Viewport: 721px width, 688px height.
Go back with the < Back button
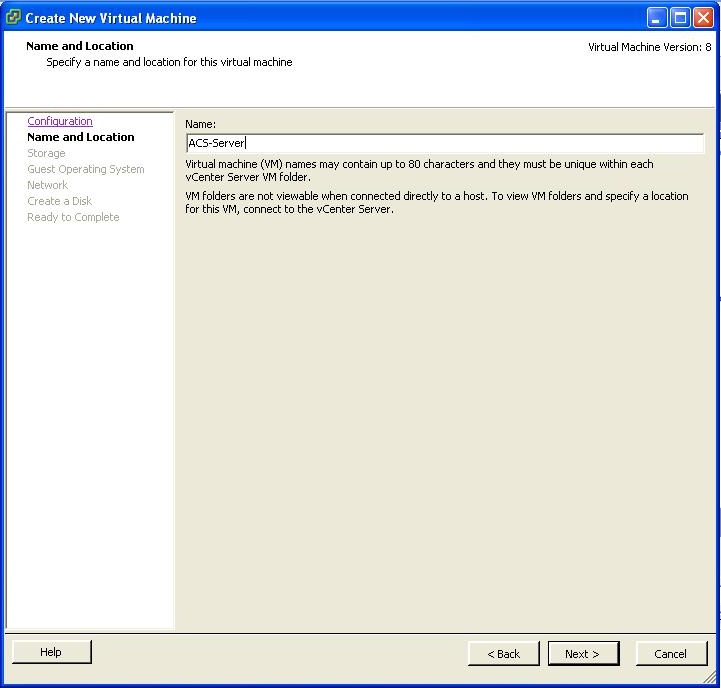click(503, 653)
